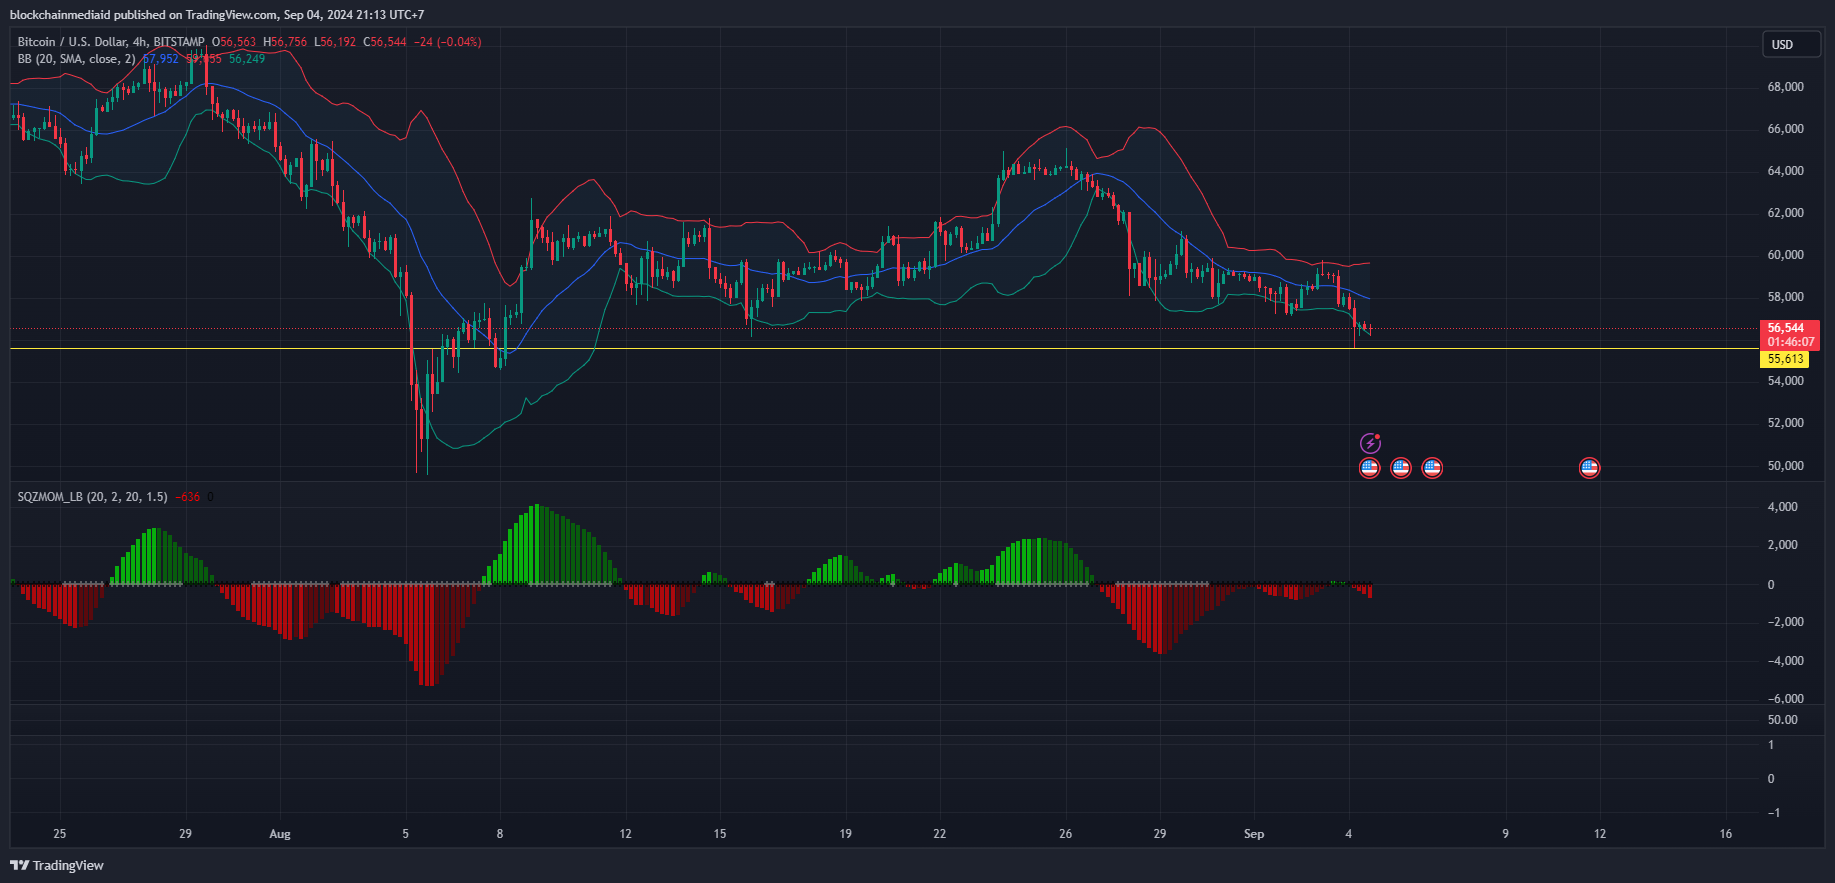Screen dimensions: 1835x883
Task: Click the -4,000 momentum axis label
Action: pyautogui.click(x=1786, y=661)
